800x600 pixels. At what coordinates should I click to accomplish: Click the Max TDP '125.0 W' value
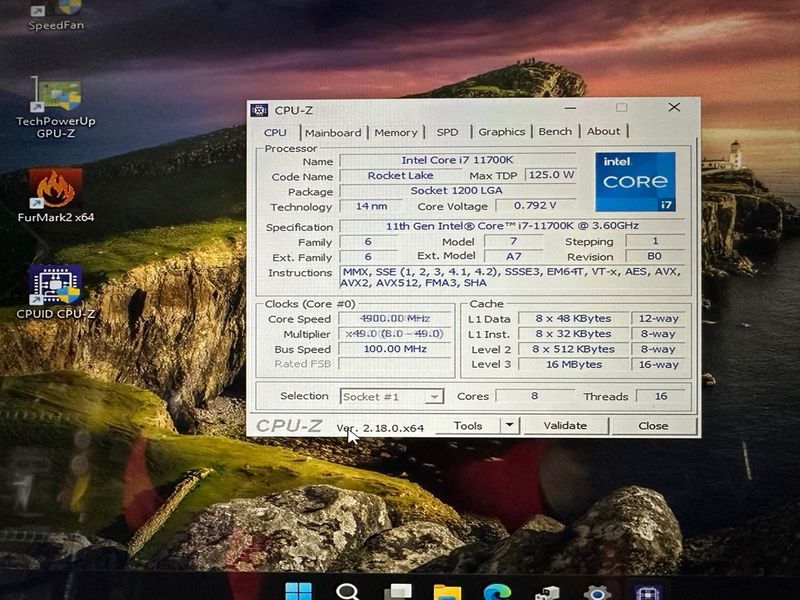pyautogui.click(x=551, y=174)
